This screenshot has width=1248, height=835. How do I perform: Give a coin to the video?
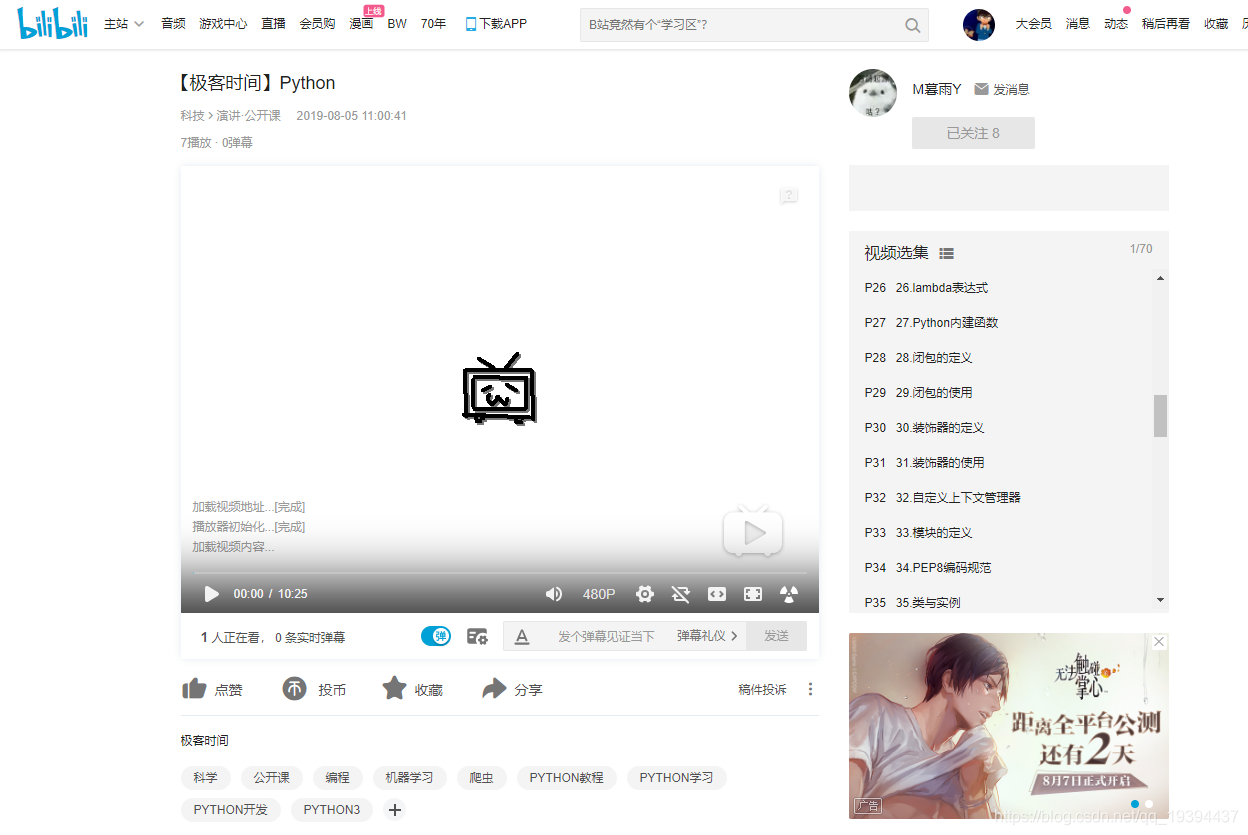pyautogui.click(x=294, y=689)
